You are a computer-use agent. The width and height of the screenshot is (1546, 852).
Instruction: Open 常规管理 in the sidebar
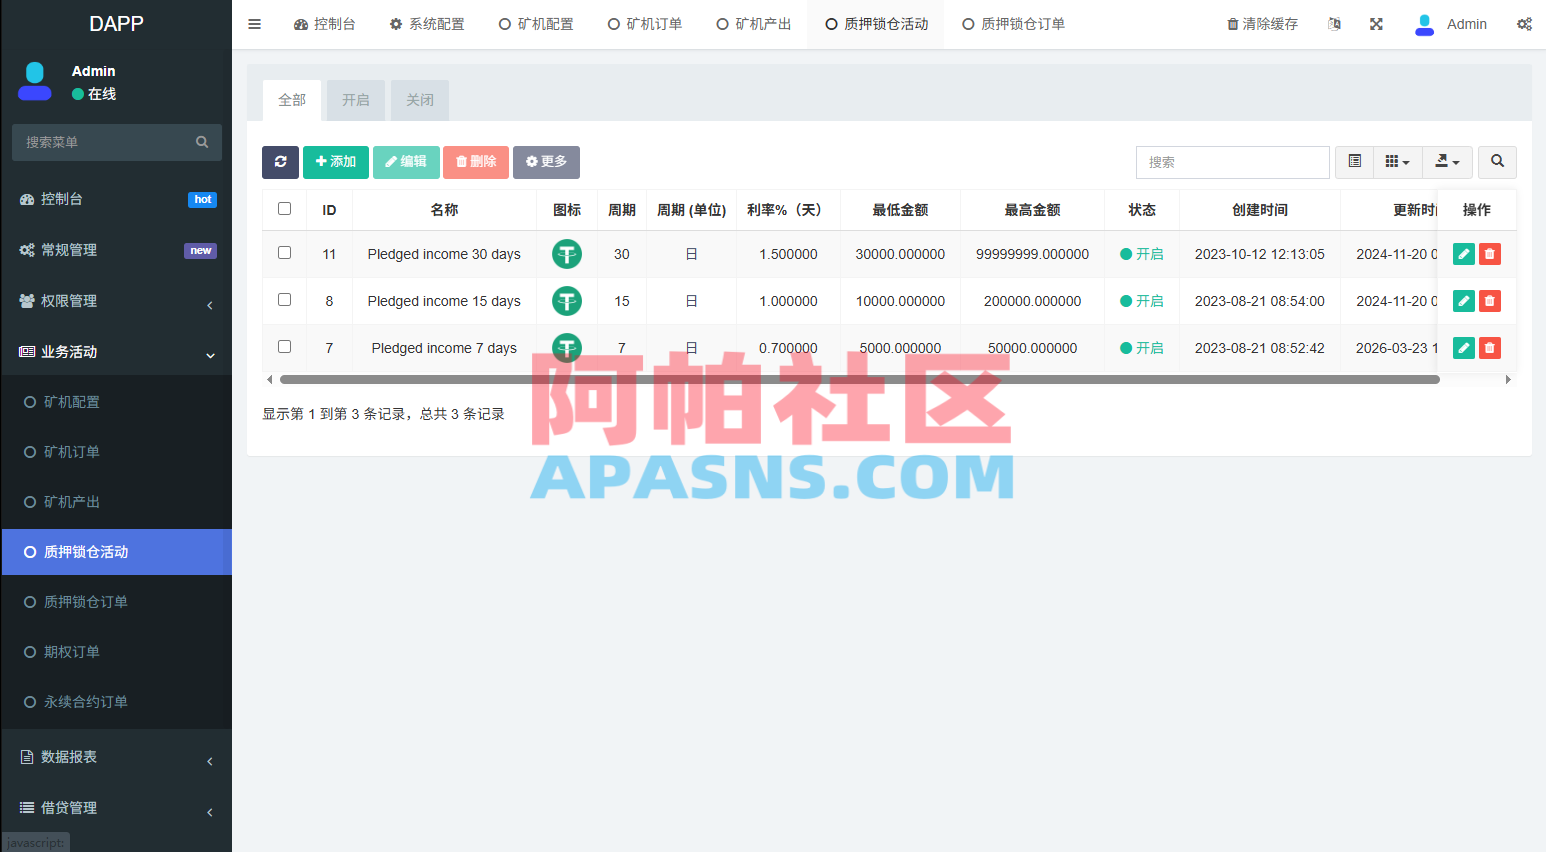pyautogui.click(x=116, y=250)
